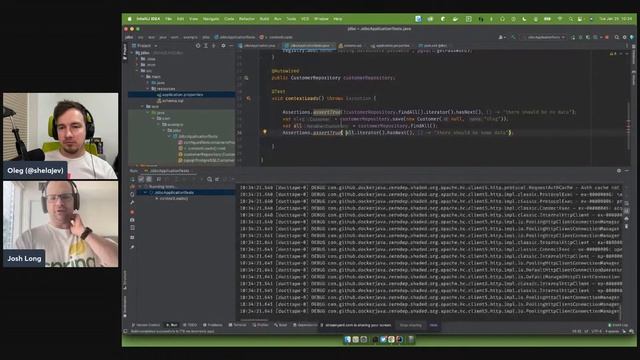
Task: Toggle show passed tests in Run toolbar
Action: pos(141,179)
